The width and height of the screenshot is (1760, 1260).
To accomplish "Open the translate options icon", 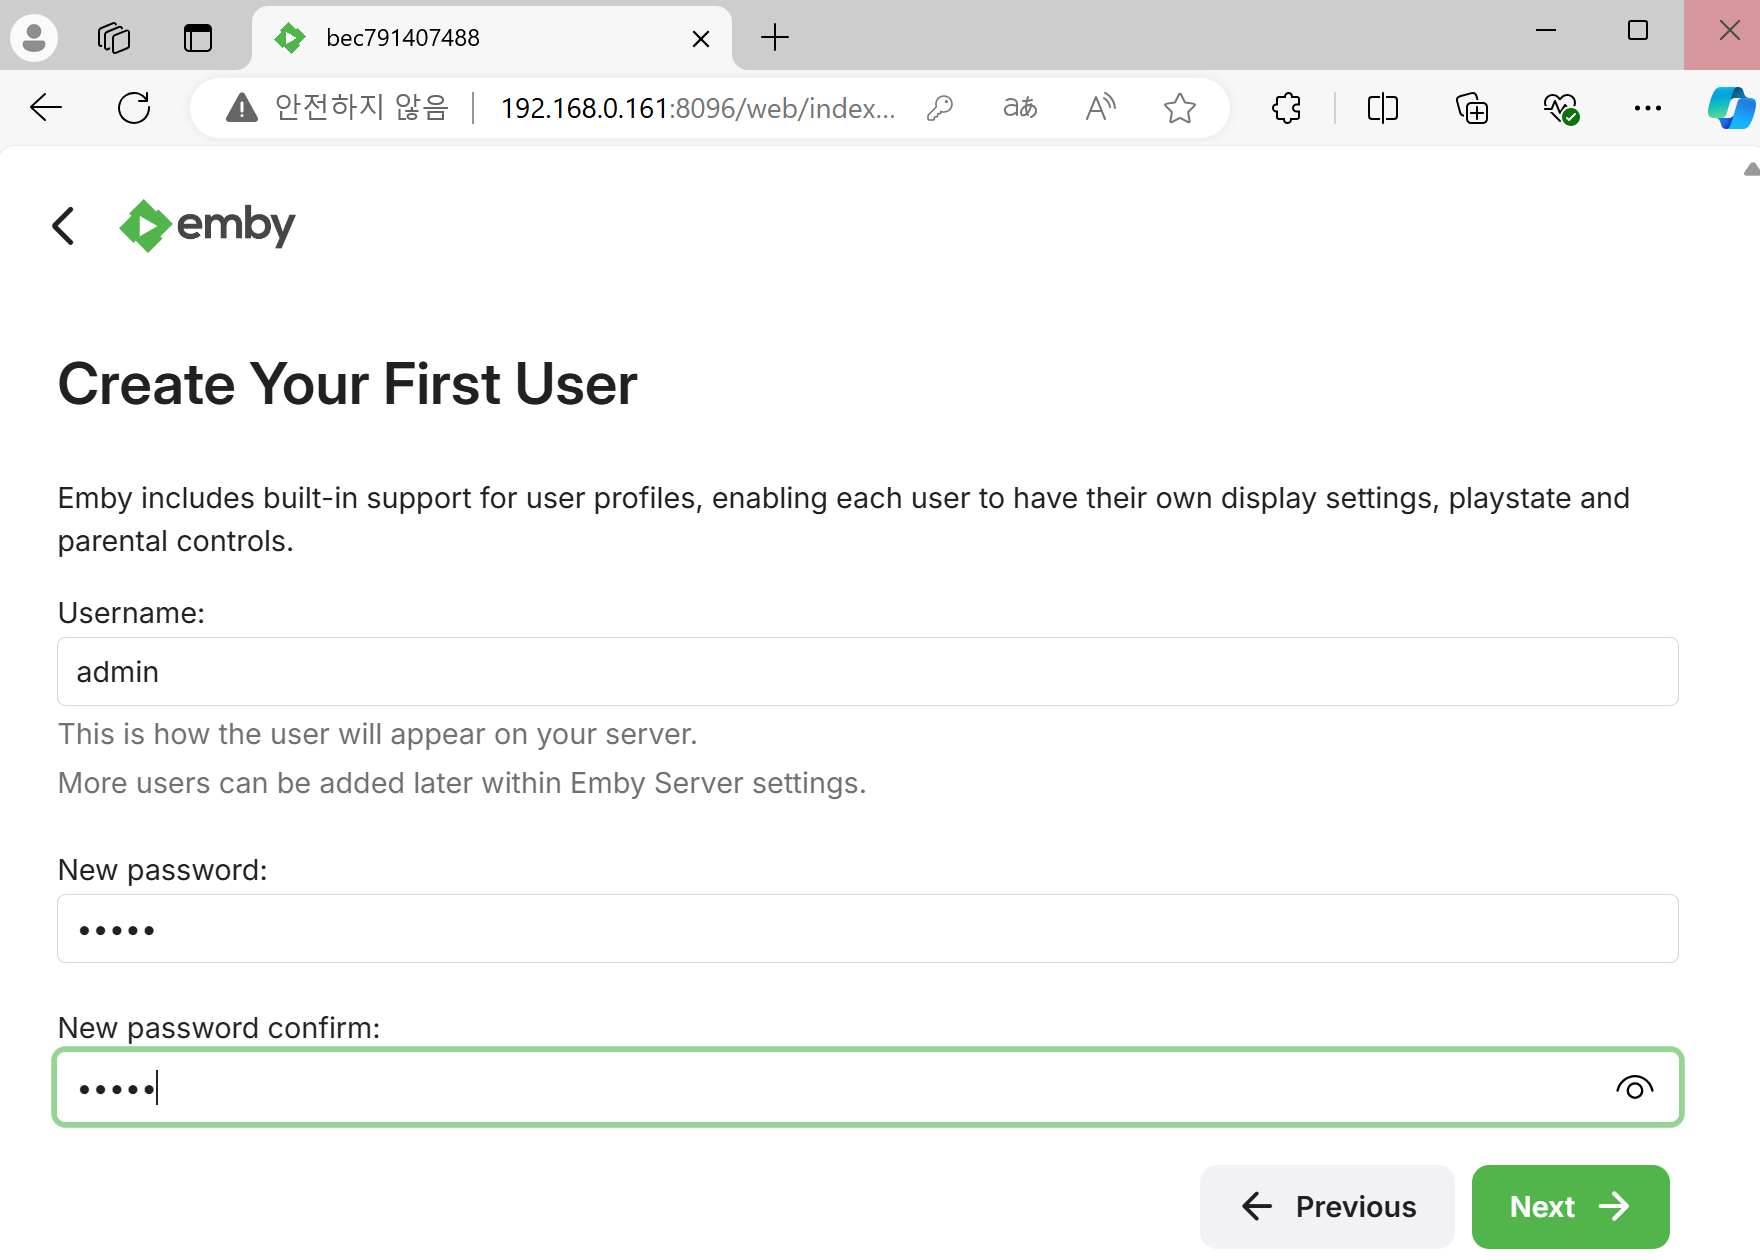I will [1020, 108].
